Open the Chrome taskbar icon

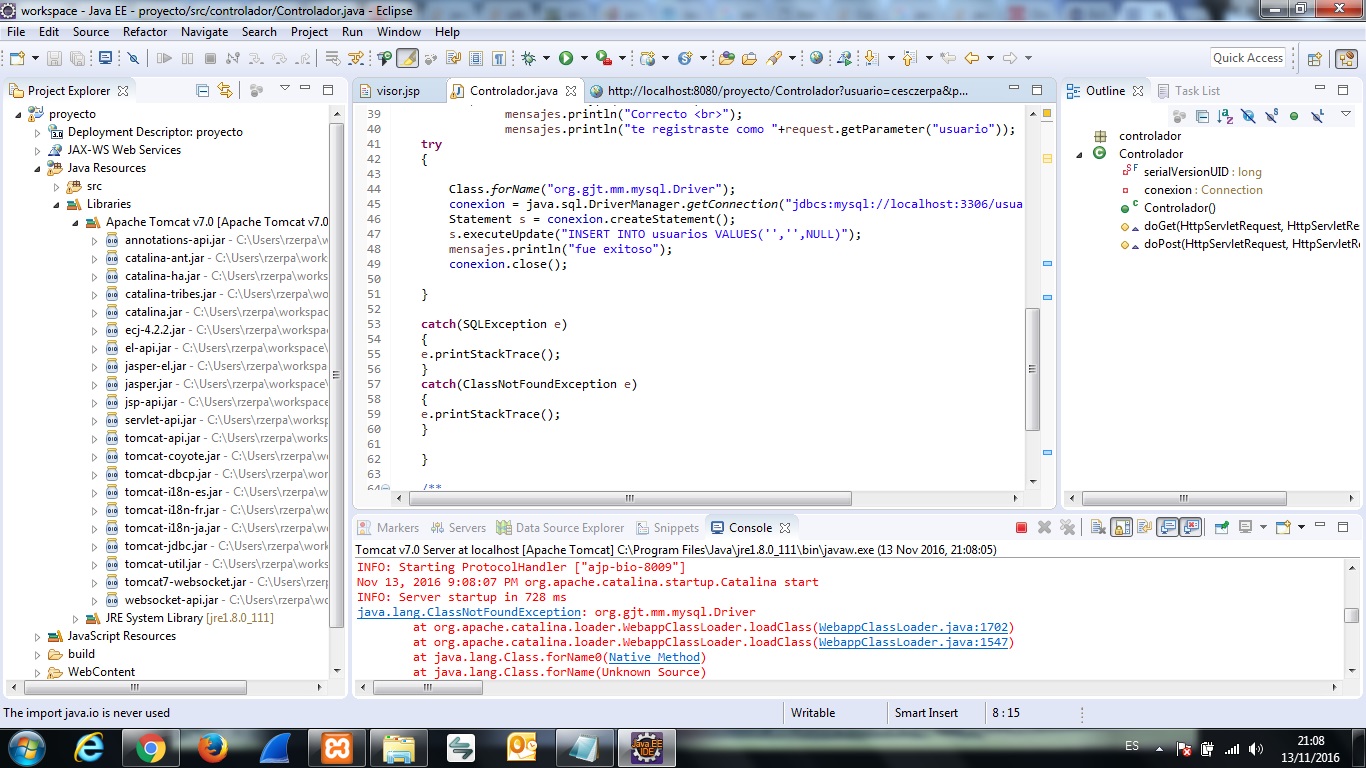click(151, 747)
